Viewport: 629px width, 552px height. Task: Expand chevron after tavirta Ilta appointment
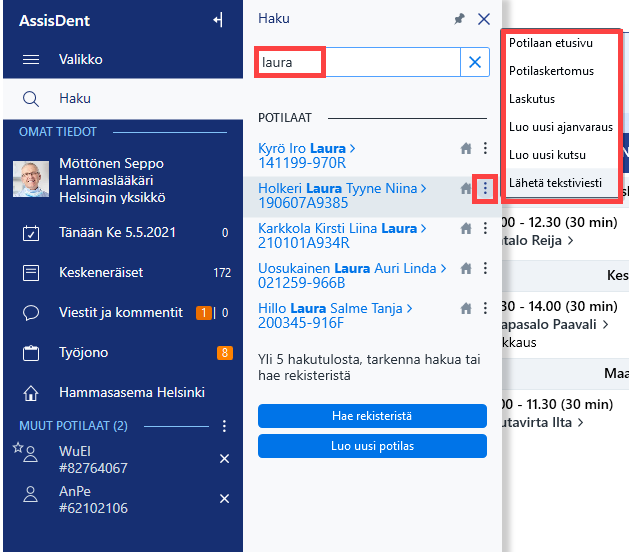[580, 422]
